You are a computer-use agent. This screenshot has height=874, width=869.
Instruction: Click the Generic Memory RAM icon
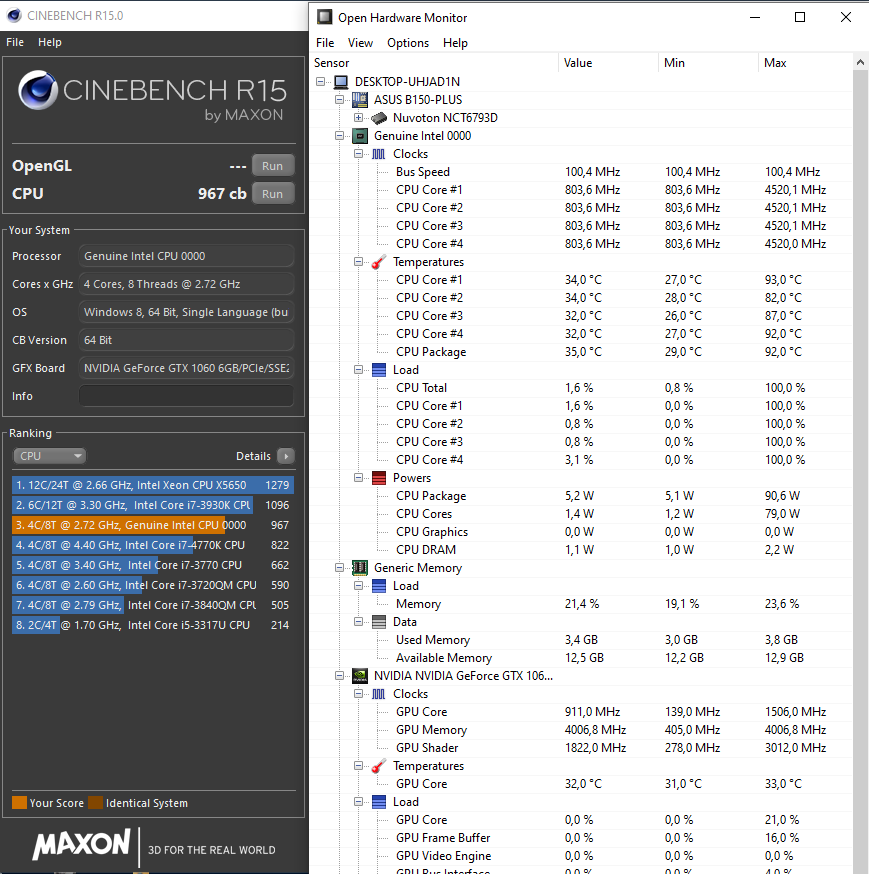coord(360,568)
